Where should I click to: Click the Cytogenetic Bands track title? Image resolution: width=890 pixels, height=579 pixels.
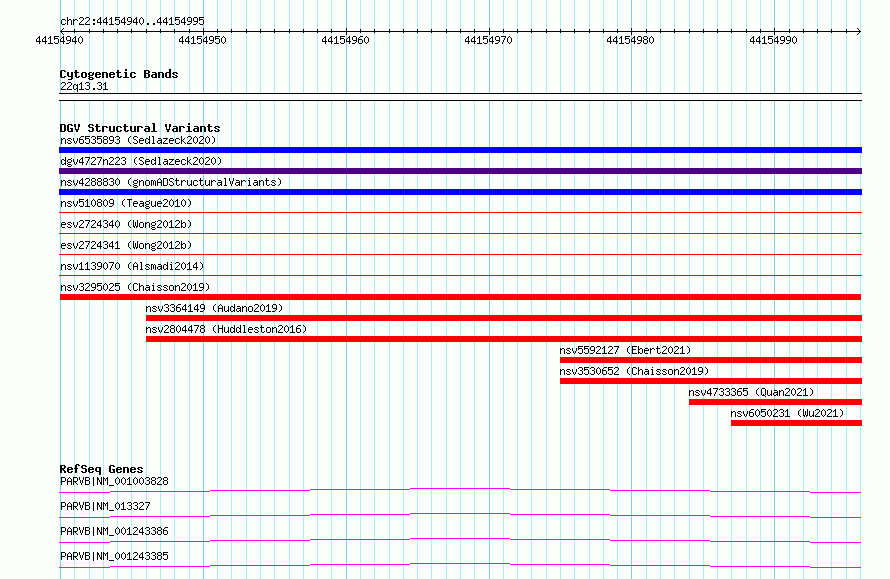tap(119, 74)
